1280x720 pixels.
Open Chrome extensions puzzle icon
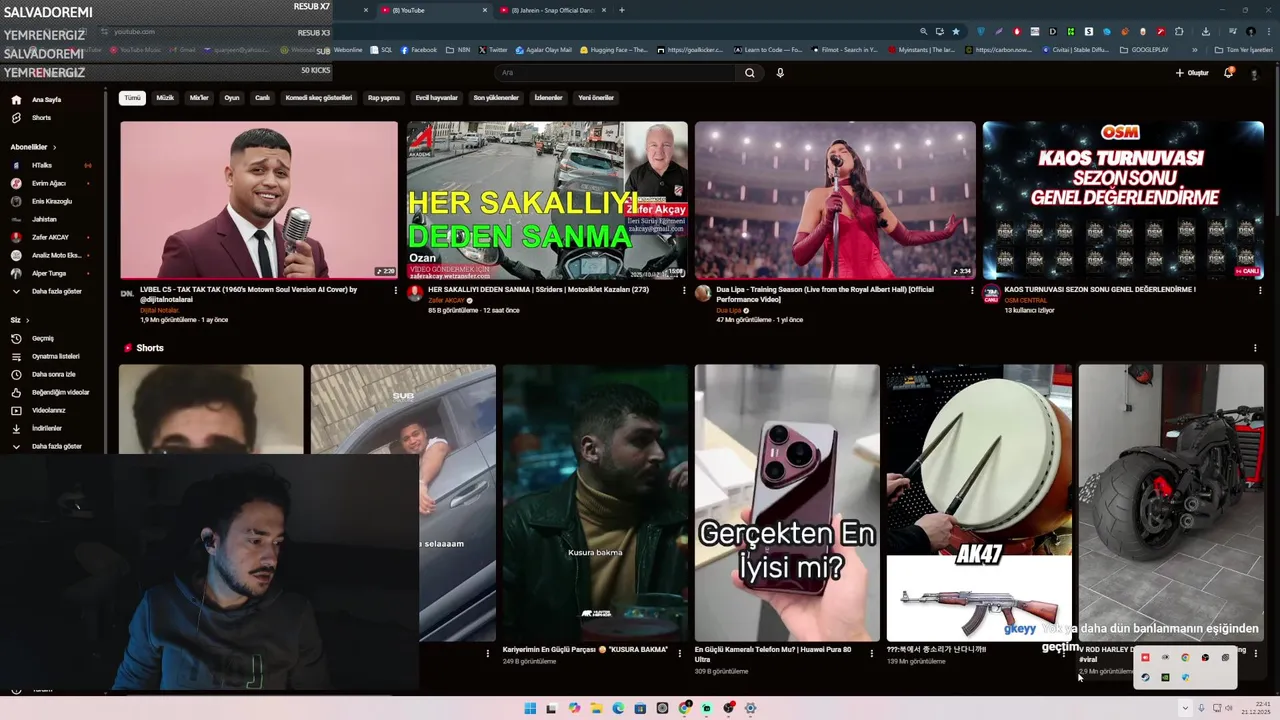click(x=1179, y=31)
